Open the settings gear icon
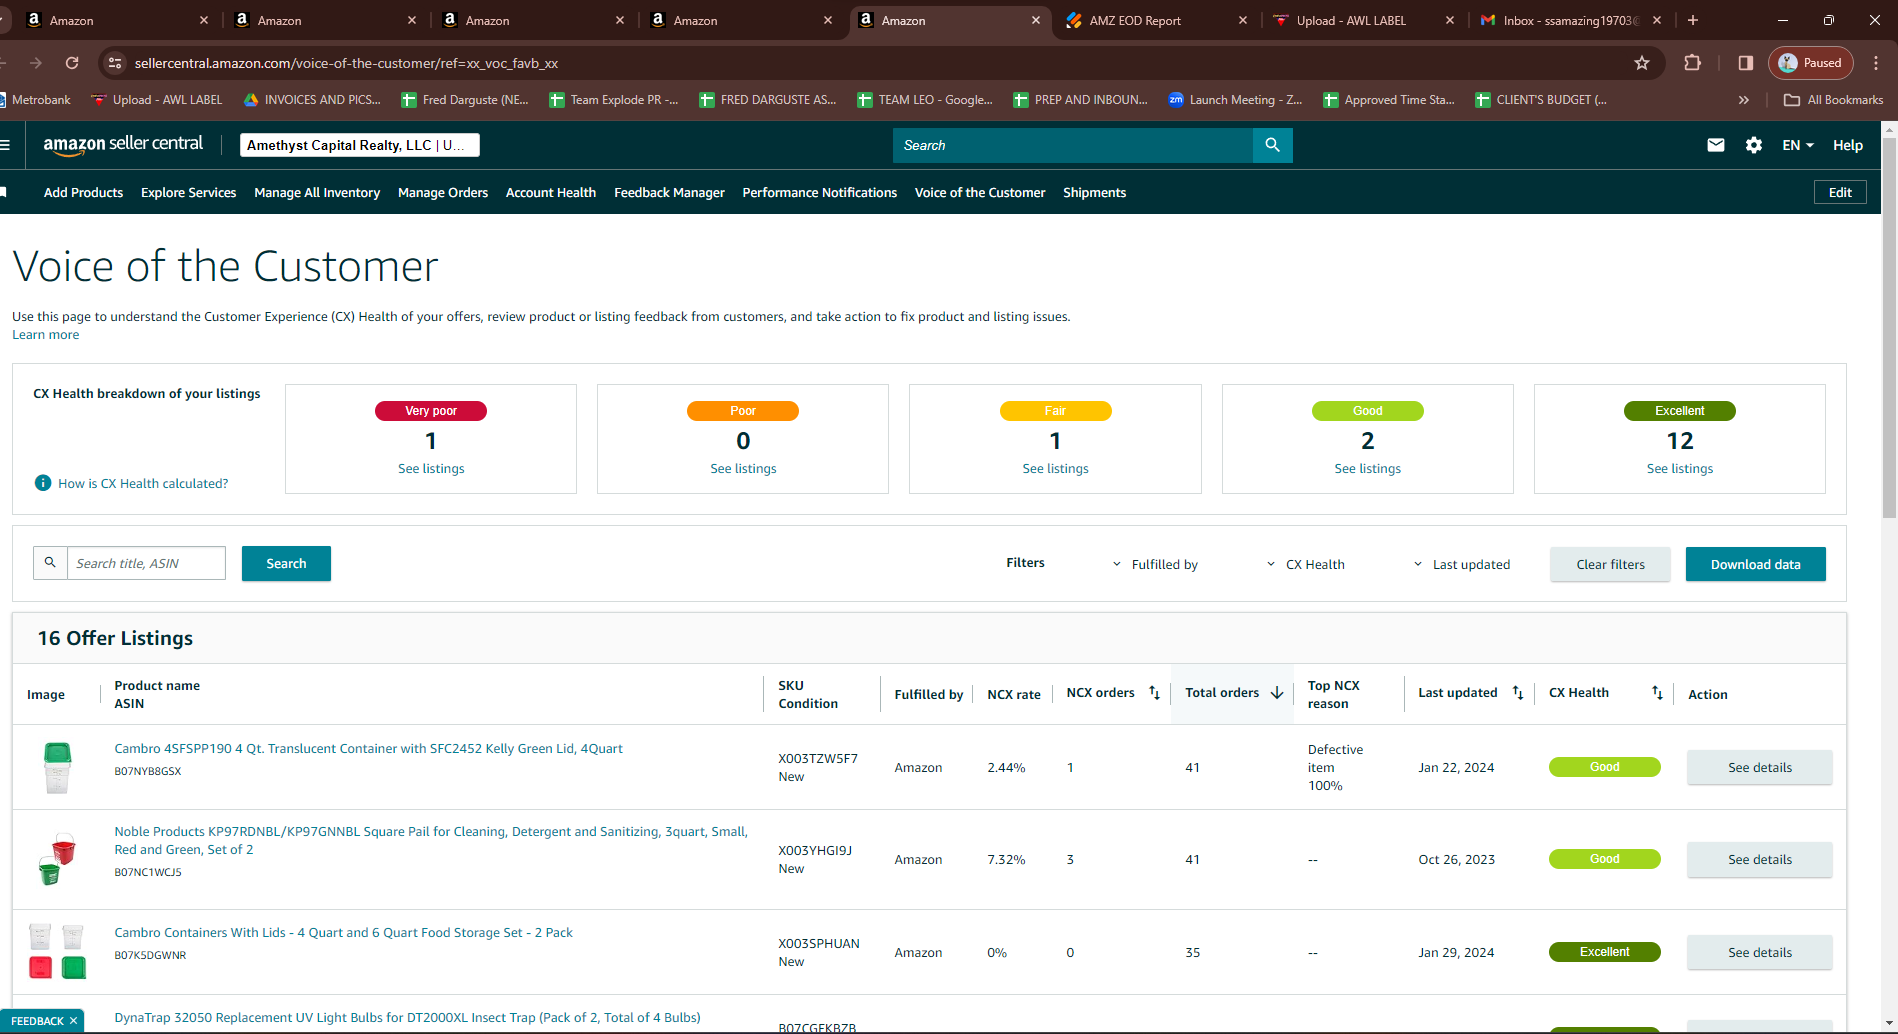The height and width of the screenshot is (1034, 1898). 1754,145
